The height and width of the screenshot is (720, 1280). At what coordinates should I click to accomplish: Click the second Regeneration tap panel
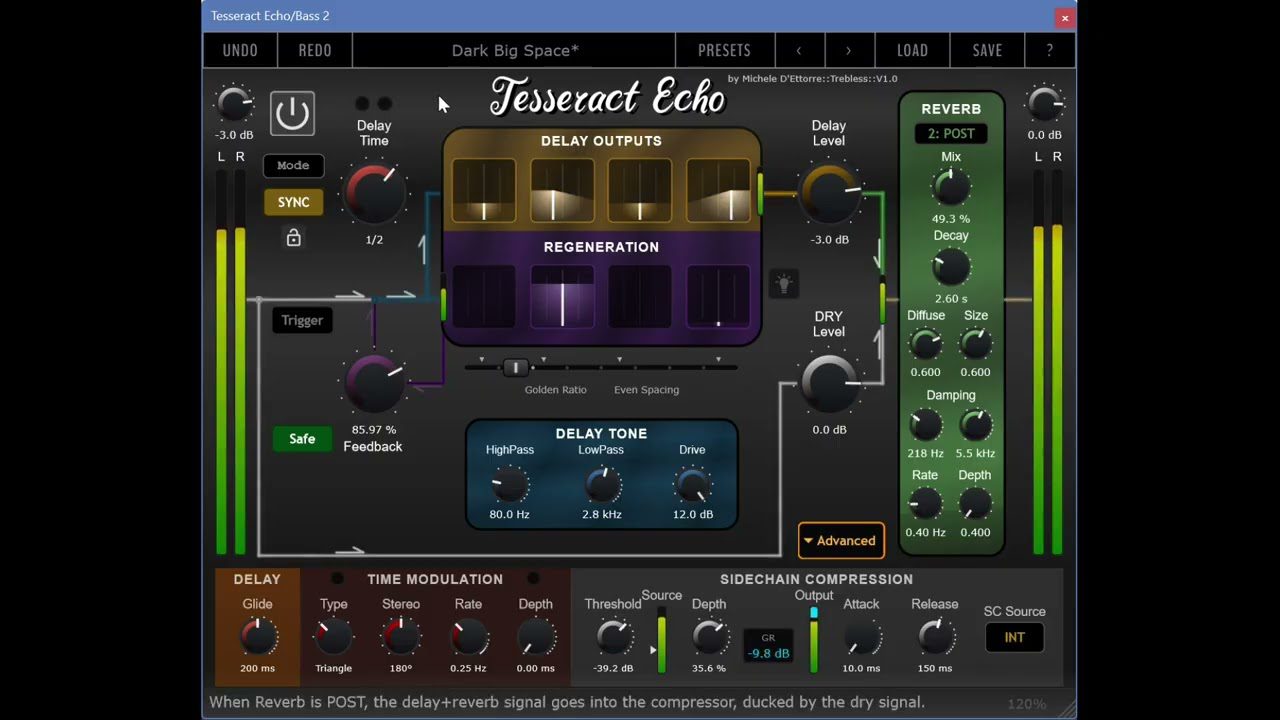tap(562, 296)
